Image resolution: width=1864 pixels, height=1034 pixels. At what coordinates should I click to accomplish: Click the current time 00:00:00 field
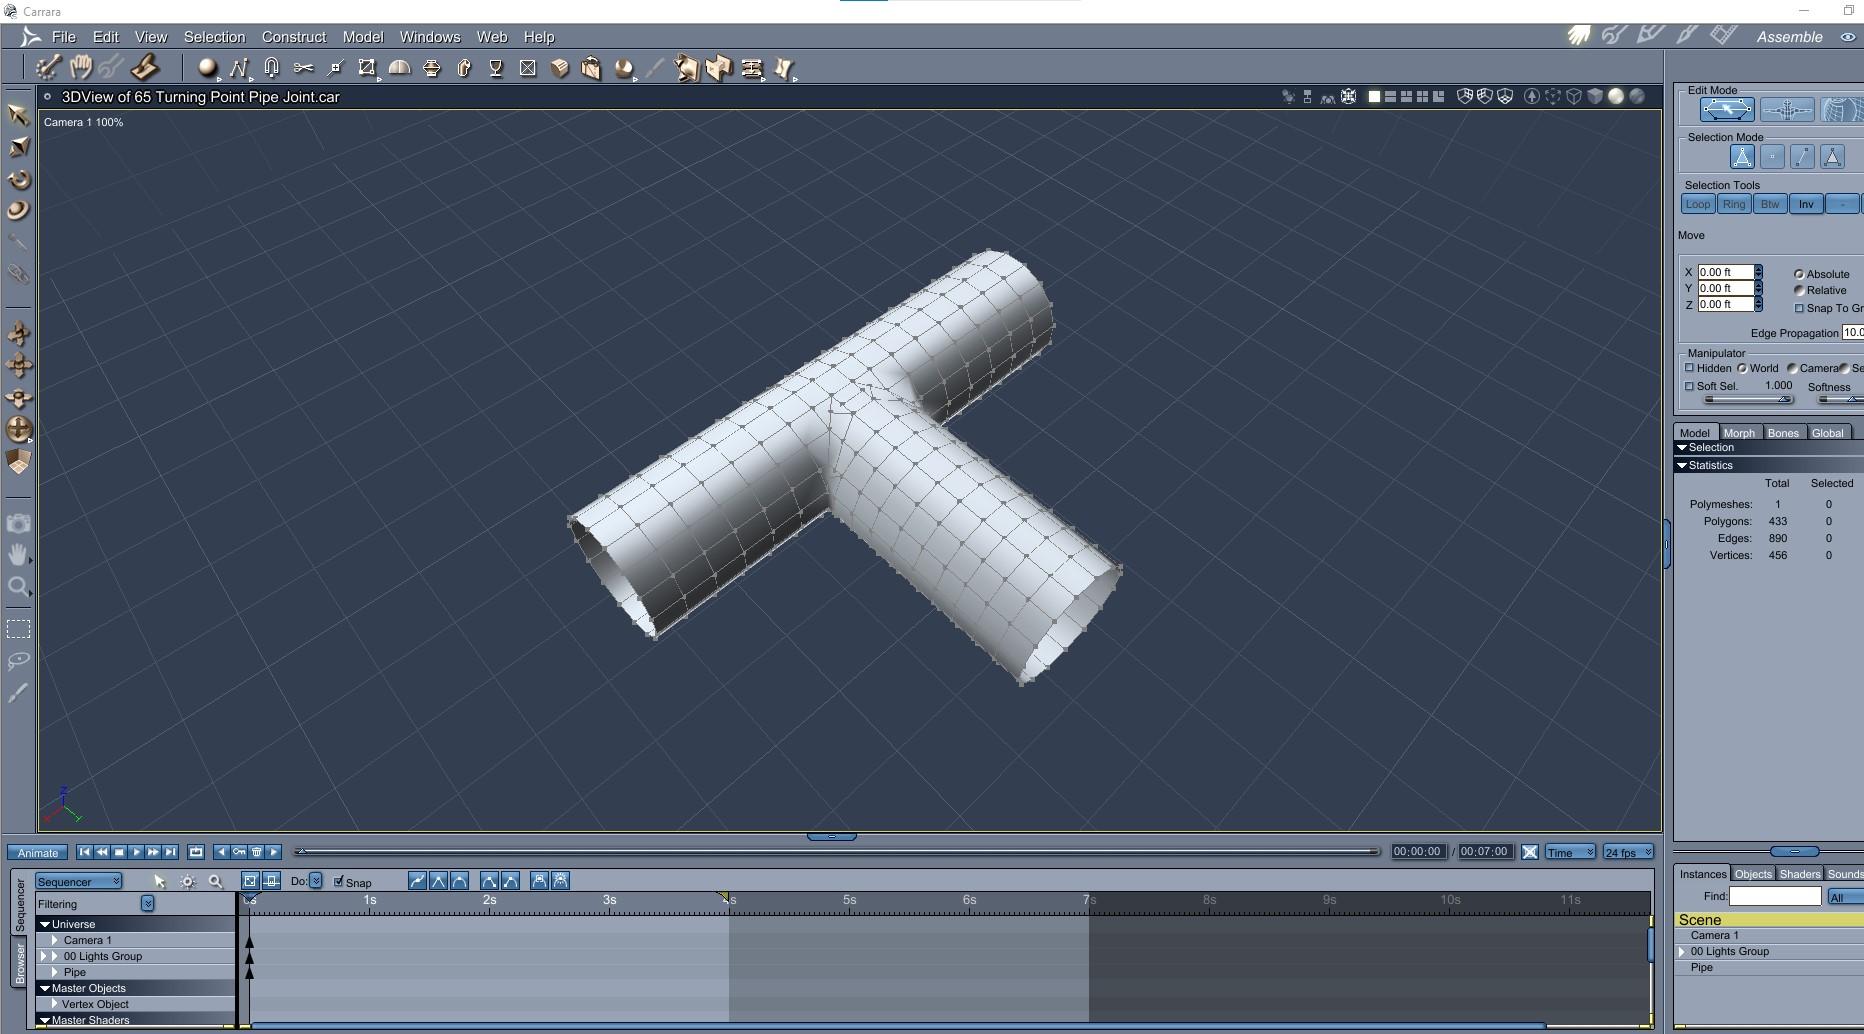(x=1417, y=852)
